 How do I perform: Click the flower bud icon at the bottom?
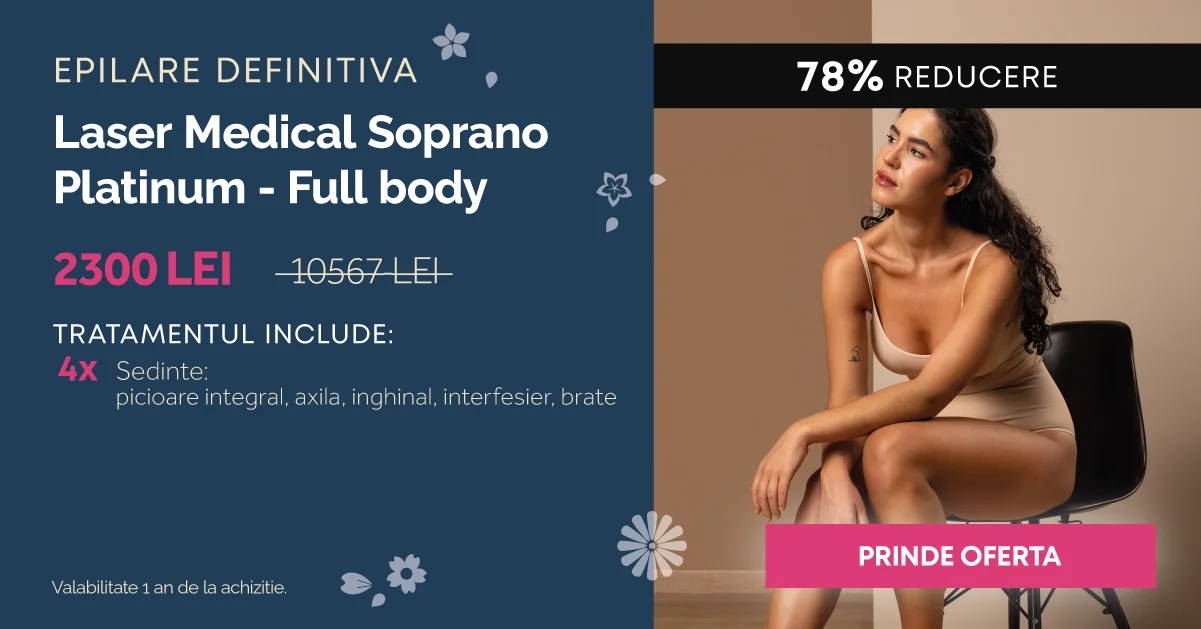click(x=356, y=583)
